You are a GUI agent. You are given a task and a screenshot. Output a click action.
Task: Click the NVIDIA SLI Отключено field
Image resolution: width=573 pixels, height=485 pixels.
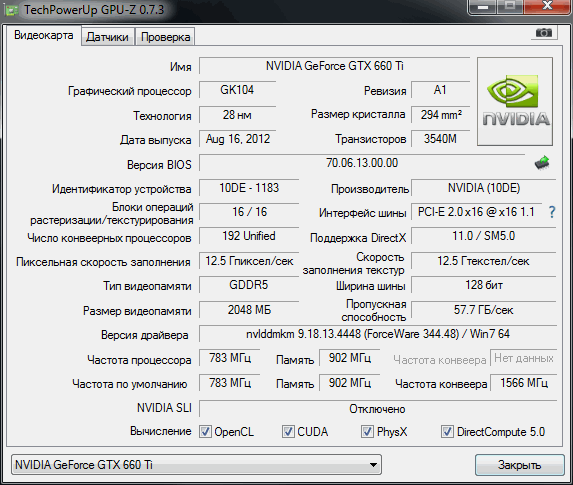(x=378, y=409)
